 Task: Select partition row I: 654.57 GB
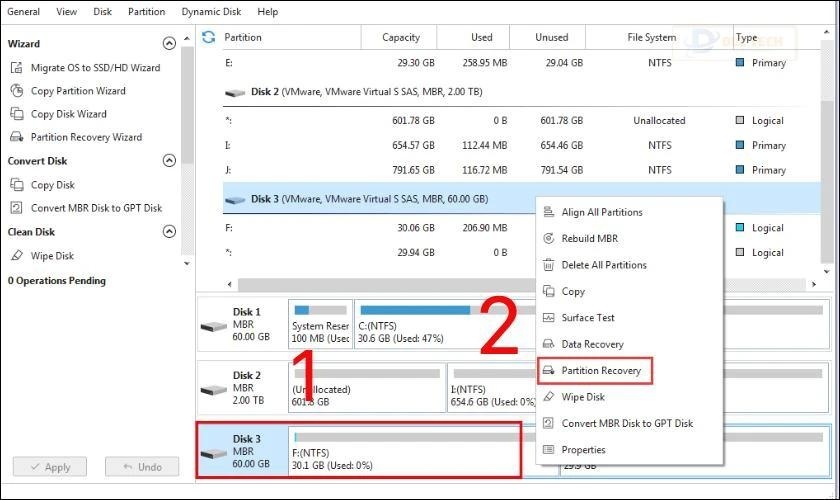point(521,145)
